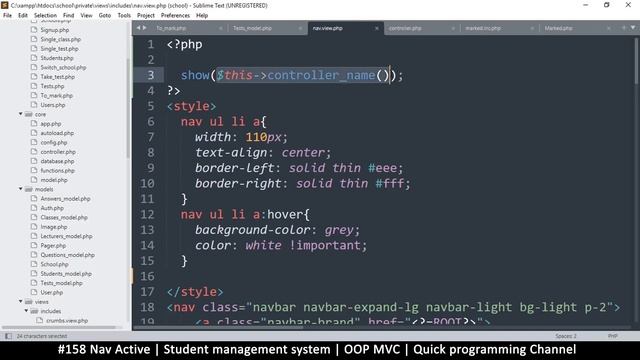This screenshot has height=360, width=640.
Task: Open the Edit menu
Action: (x=23, y=16)
